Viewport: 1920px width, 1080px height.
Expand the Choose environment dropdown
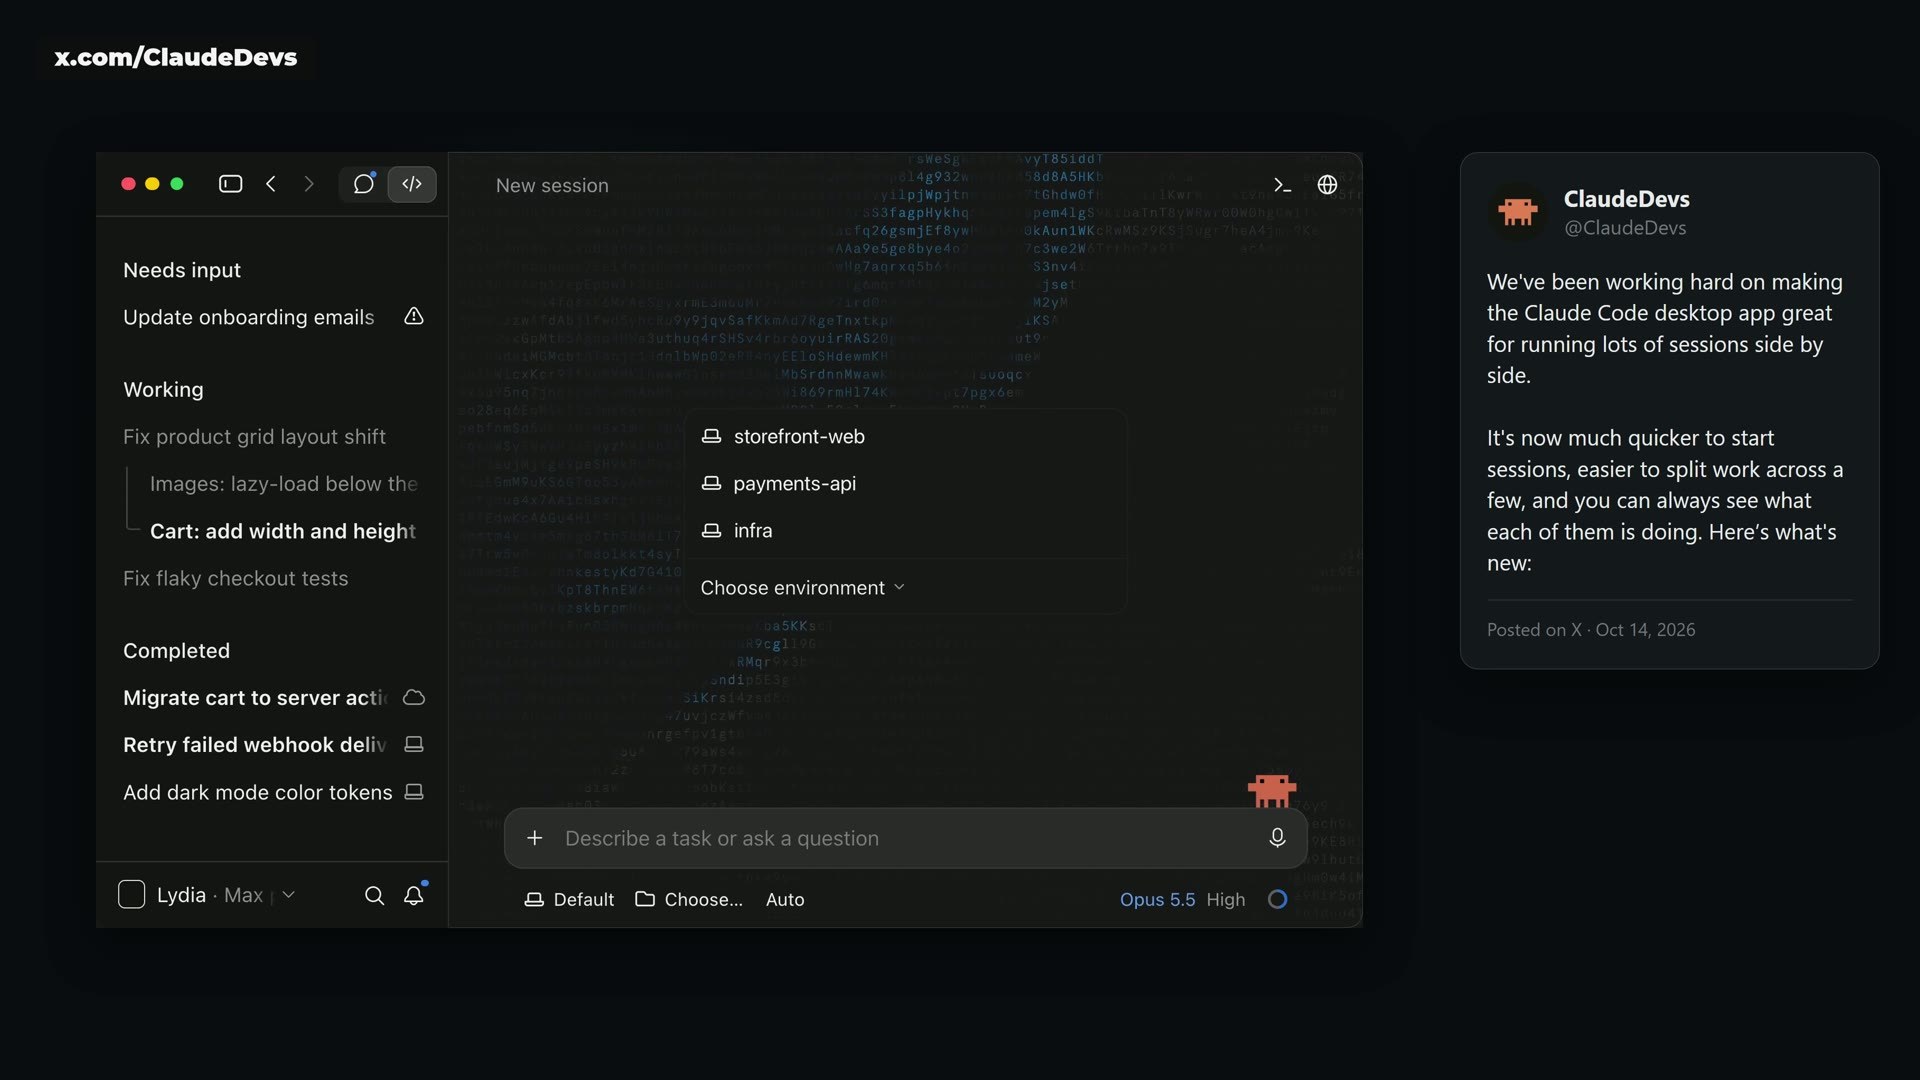click(803, 588)
